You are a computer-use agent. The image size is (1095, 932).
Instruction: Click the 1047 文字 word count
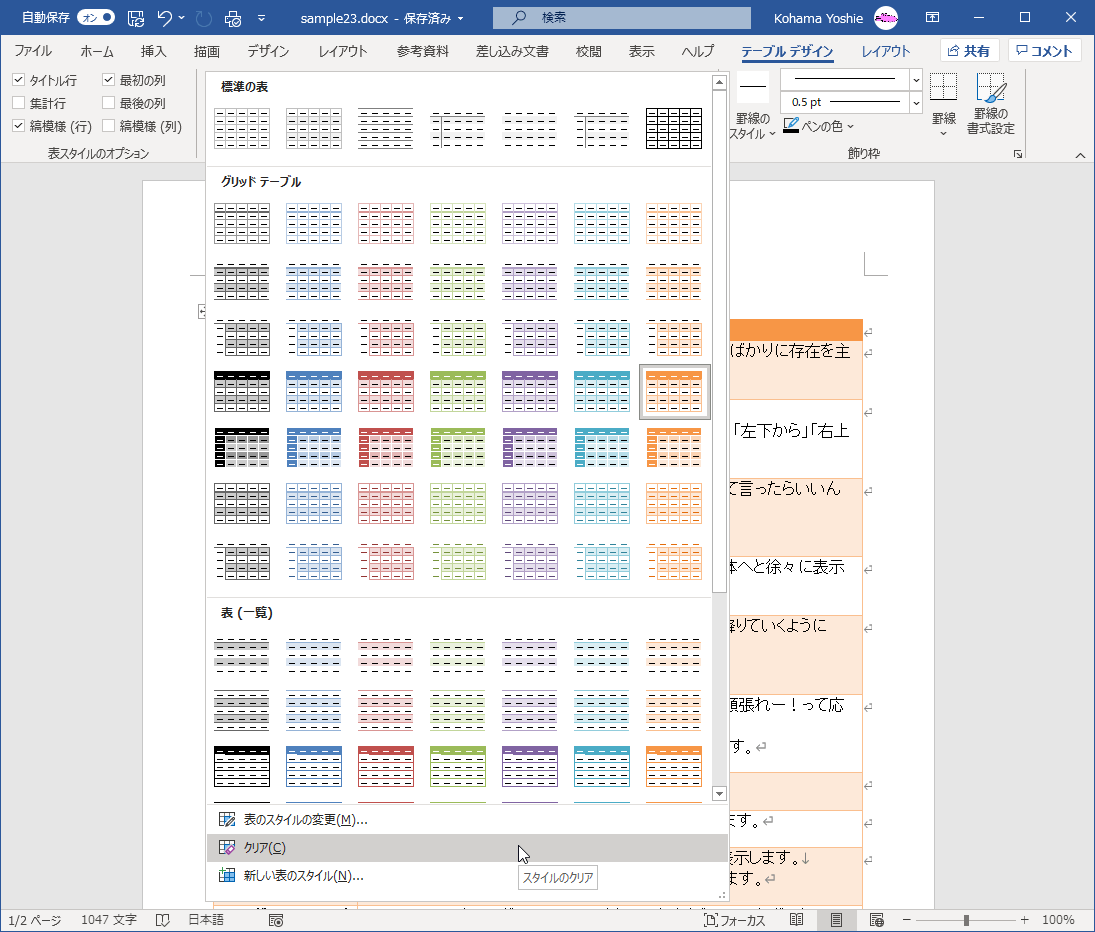108,920
